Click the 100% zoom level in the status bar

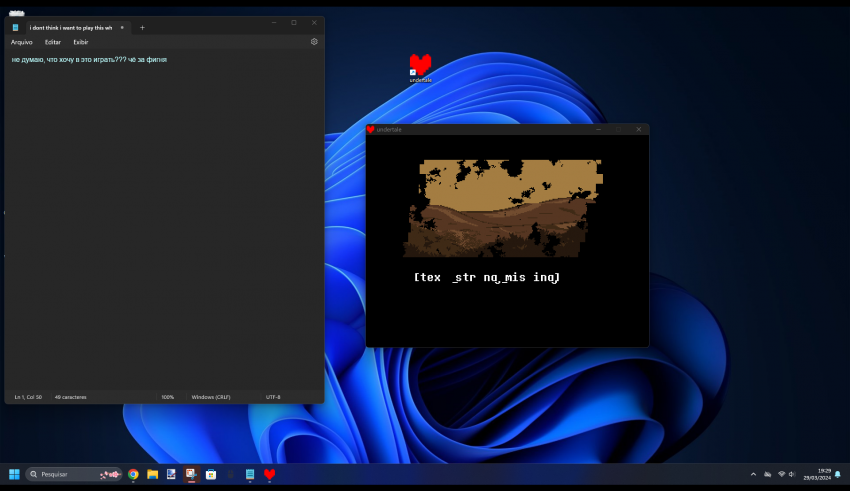(x=168, y=397)
